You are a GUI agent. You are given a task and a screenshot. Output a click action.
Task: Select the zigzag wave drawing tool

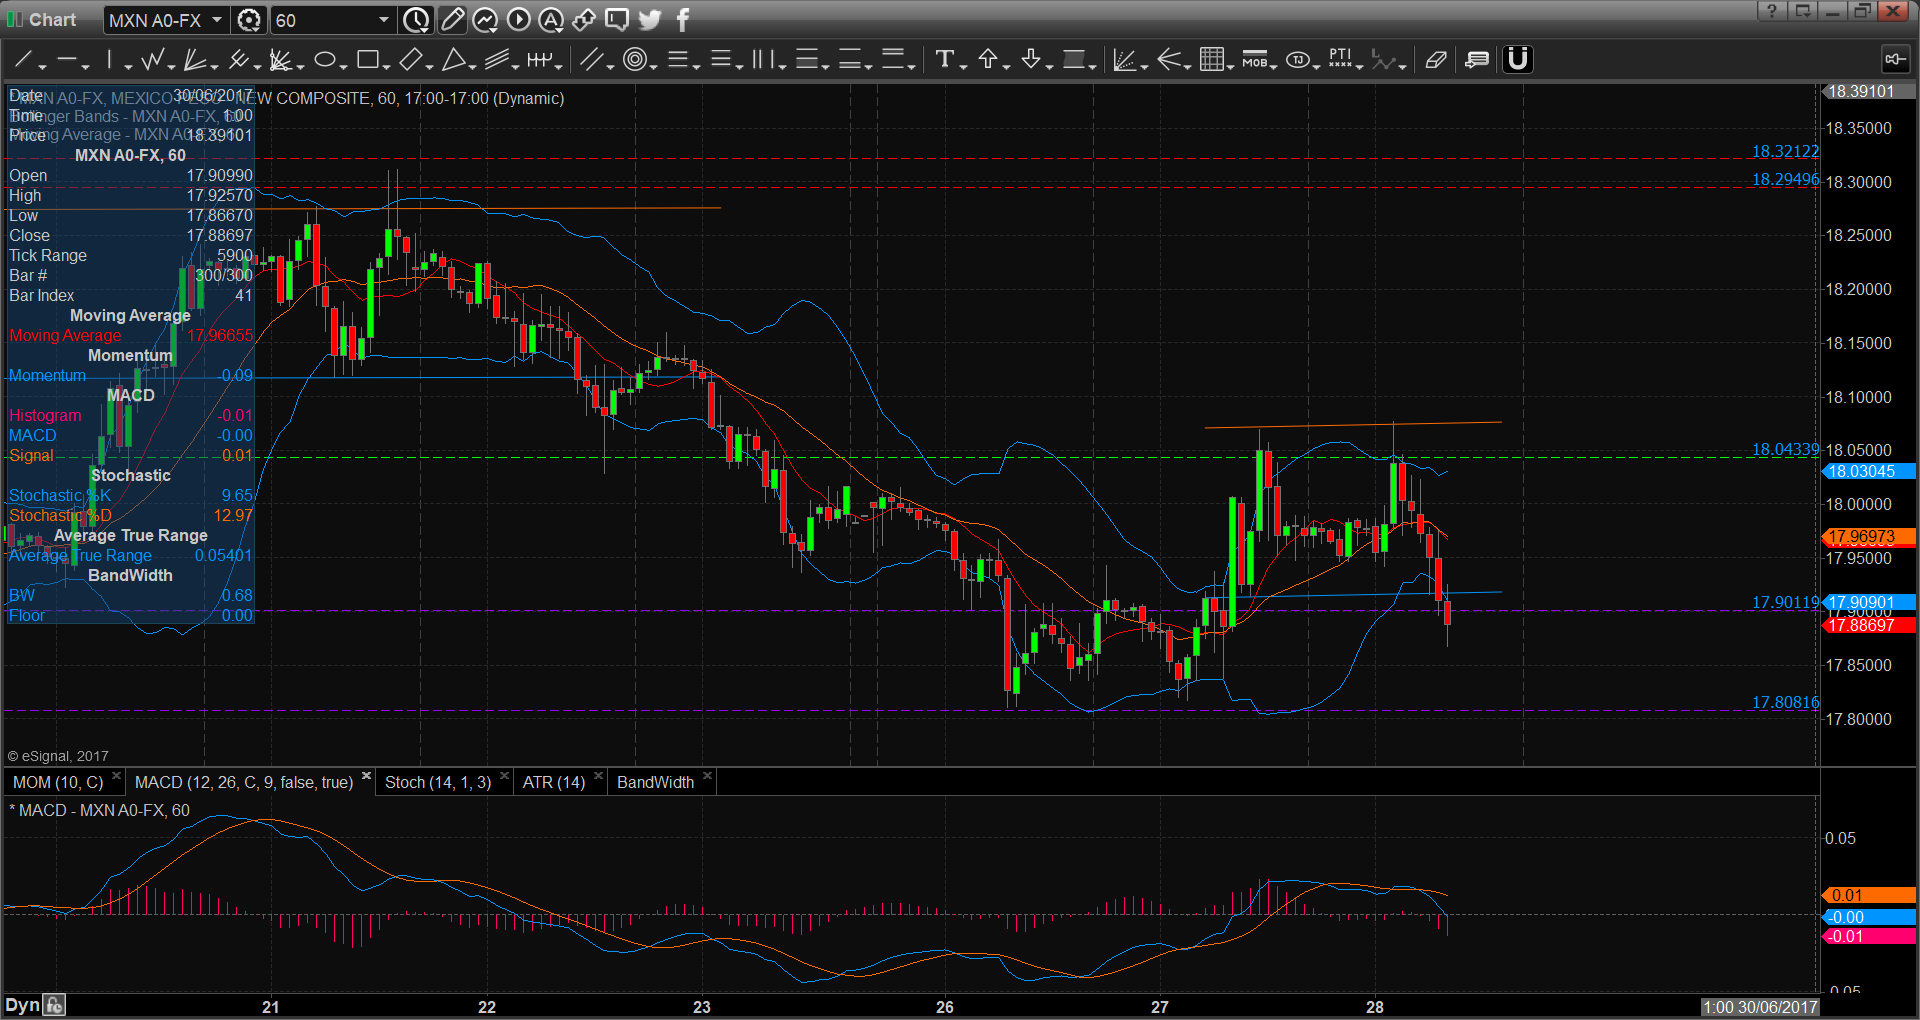click(x=153, y=60)
